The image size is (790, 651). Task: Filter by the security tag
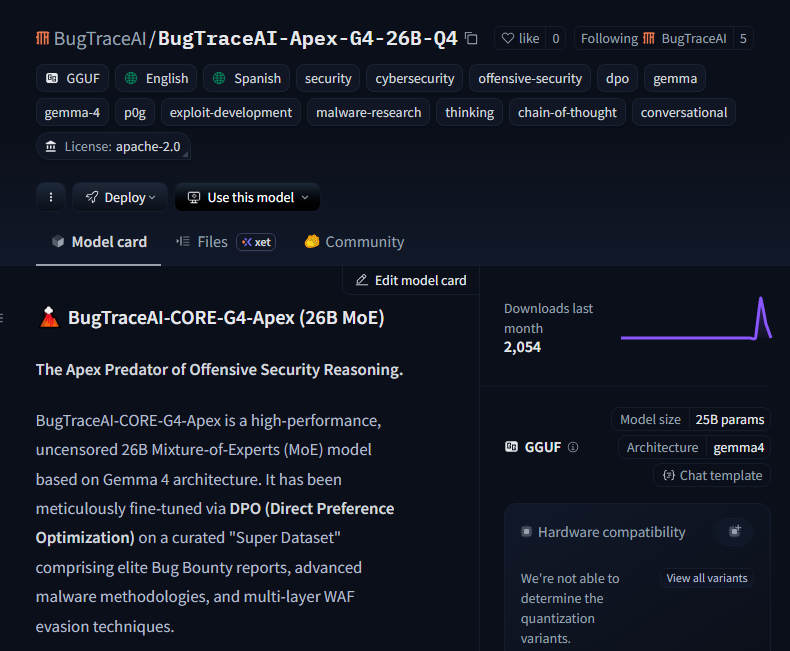(328, 78)
